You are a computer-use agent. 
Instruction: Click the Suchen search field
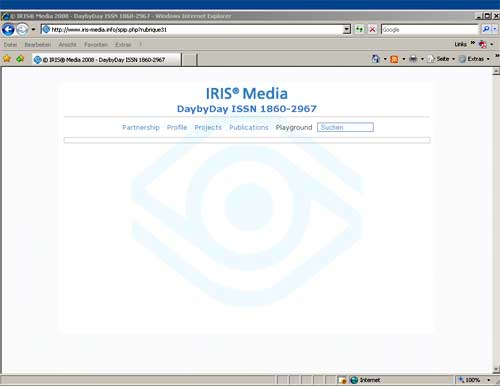[345, 127]
